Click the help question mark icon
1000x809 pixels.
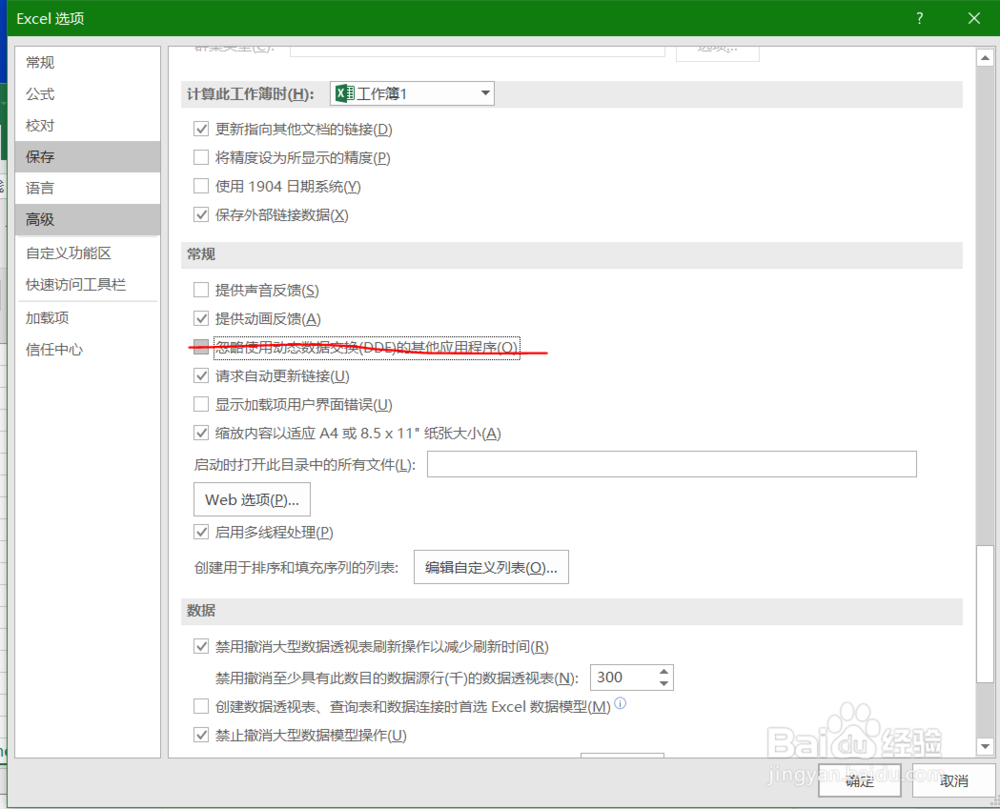coord(919,18)
